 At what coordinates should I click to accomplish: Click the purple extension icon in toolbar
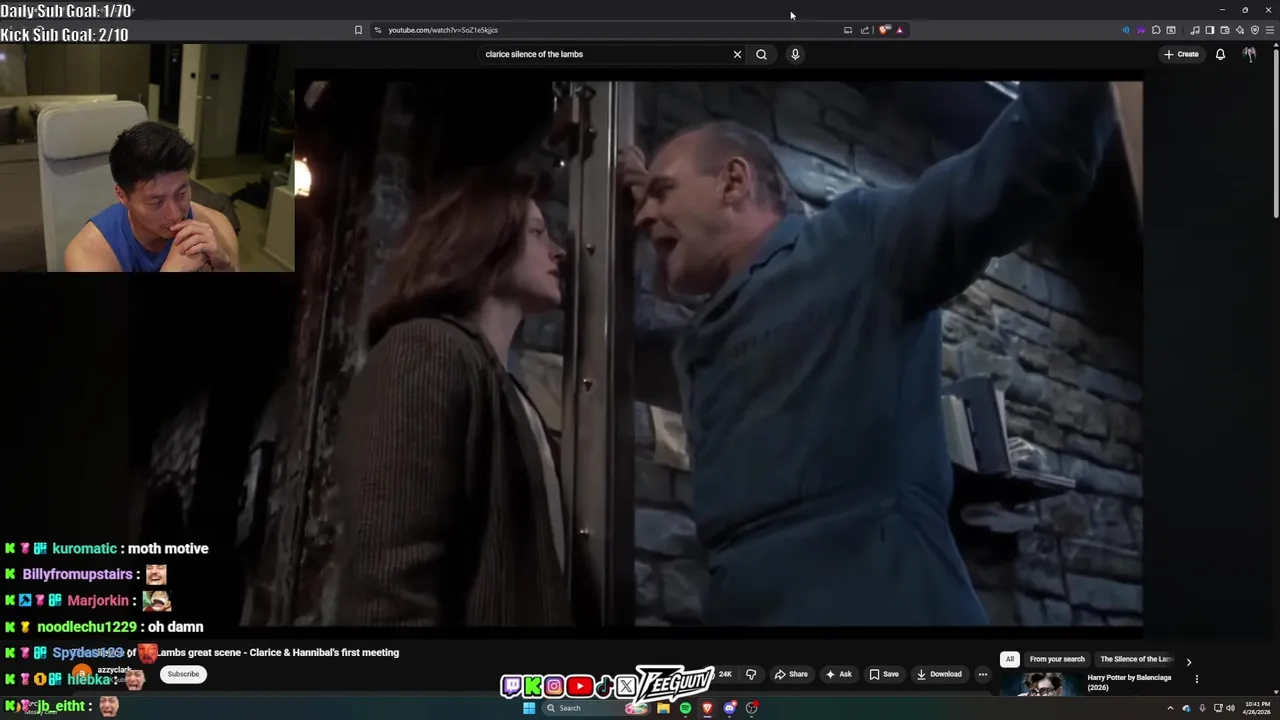click(x=1141, y=30)
